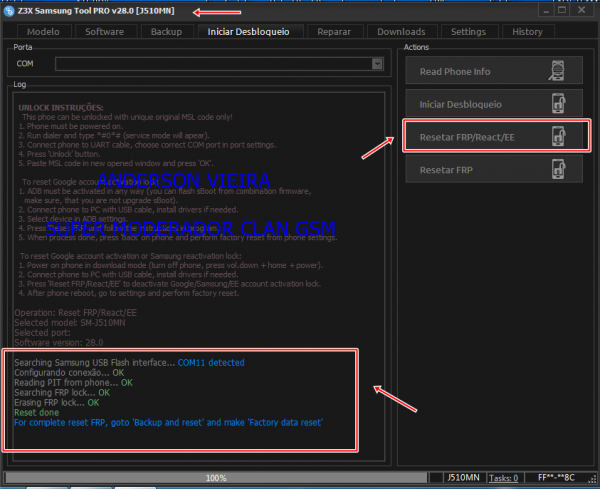View the History tab
The width and height of the screenshot is (600, 489).
(x=527, y=31)
